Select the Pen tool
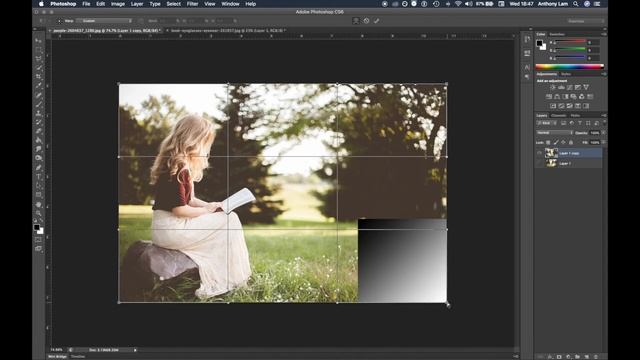This screenshot has width=640, height=360. click(x=38, y=167)
